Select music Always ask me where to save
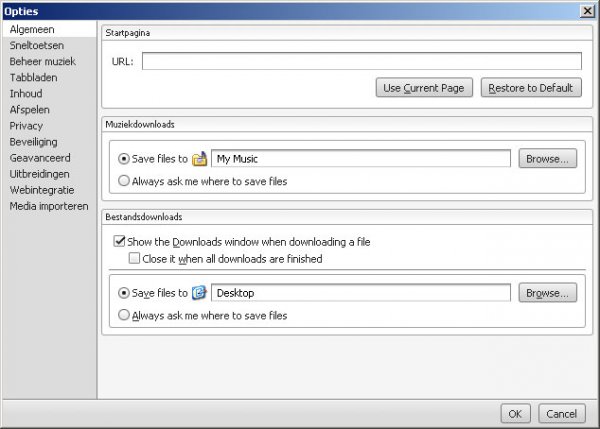This screenshot has width=600, height=429. [x=124, y=181]
